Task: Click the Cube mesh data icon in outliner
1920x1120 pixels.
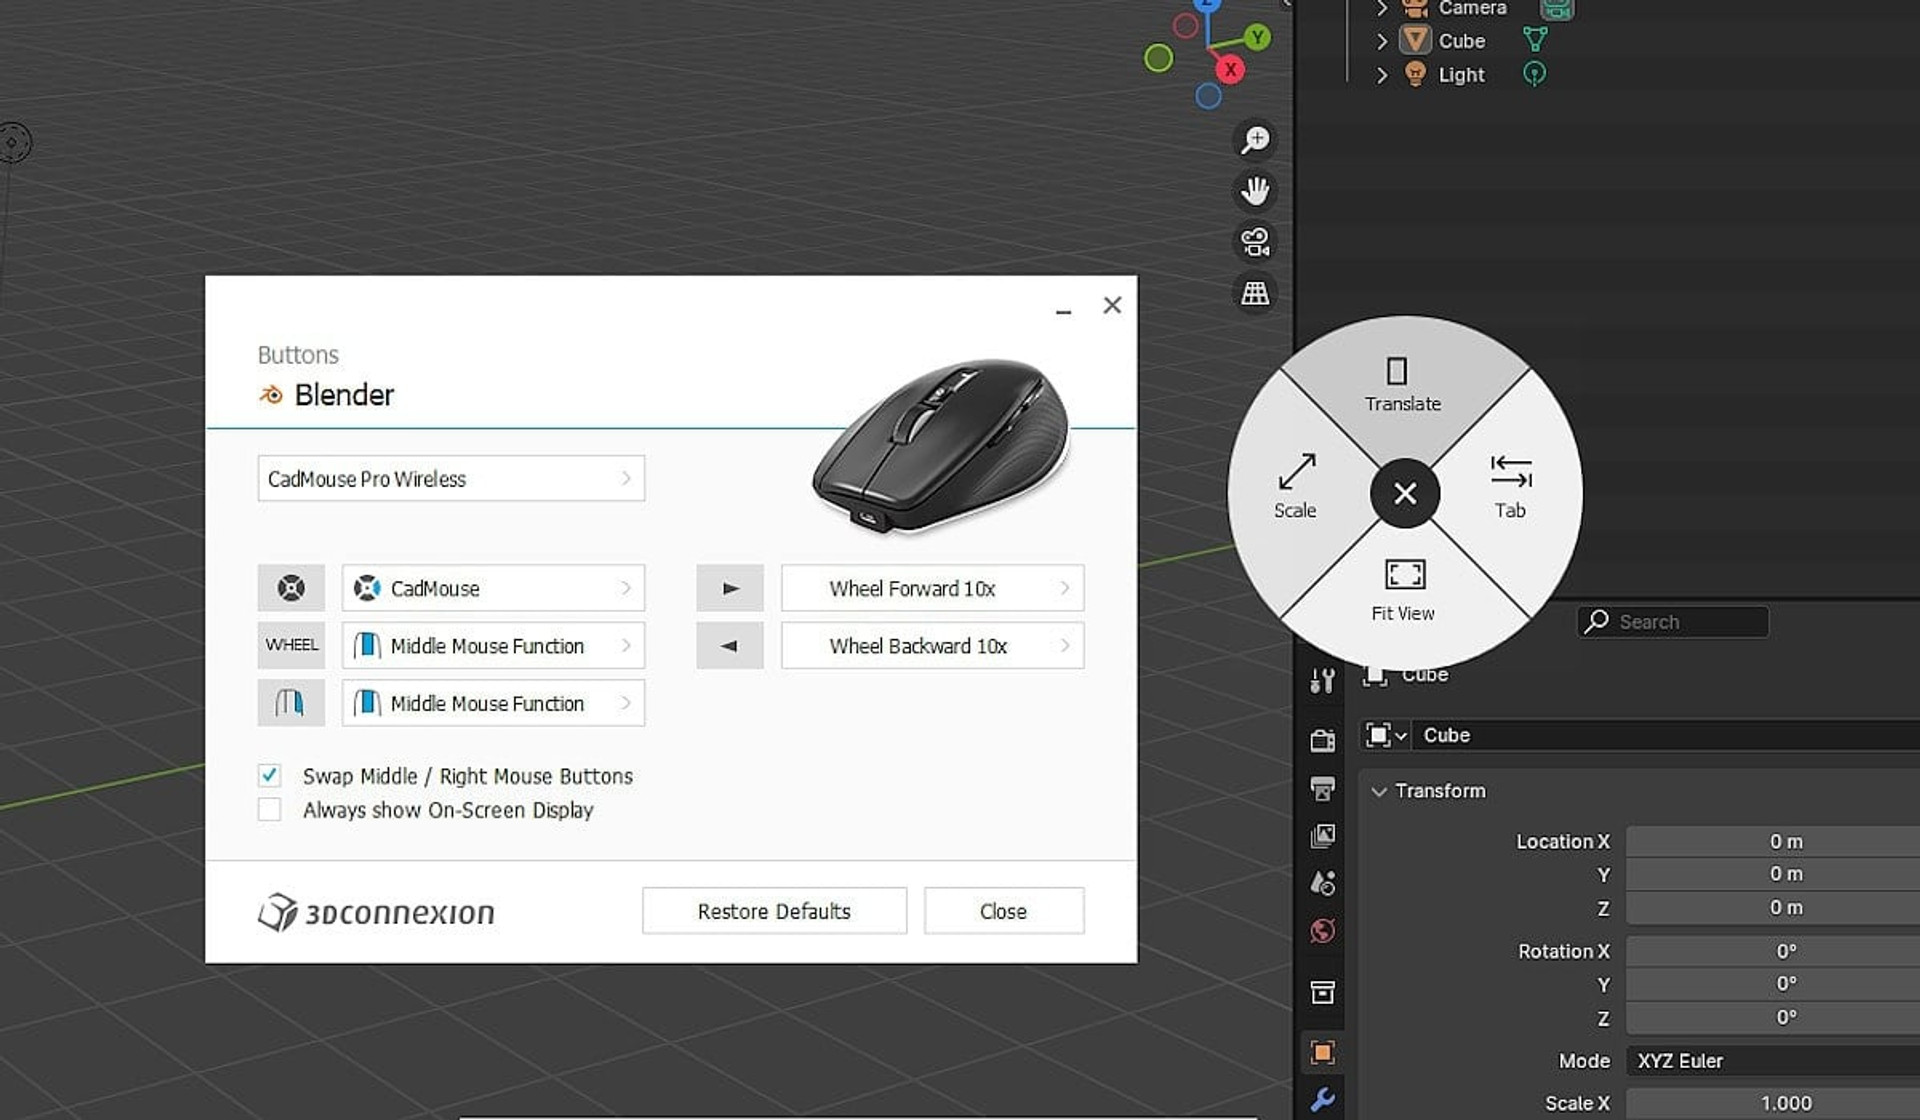Action: [x=1535, y=40]
